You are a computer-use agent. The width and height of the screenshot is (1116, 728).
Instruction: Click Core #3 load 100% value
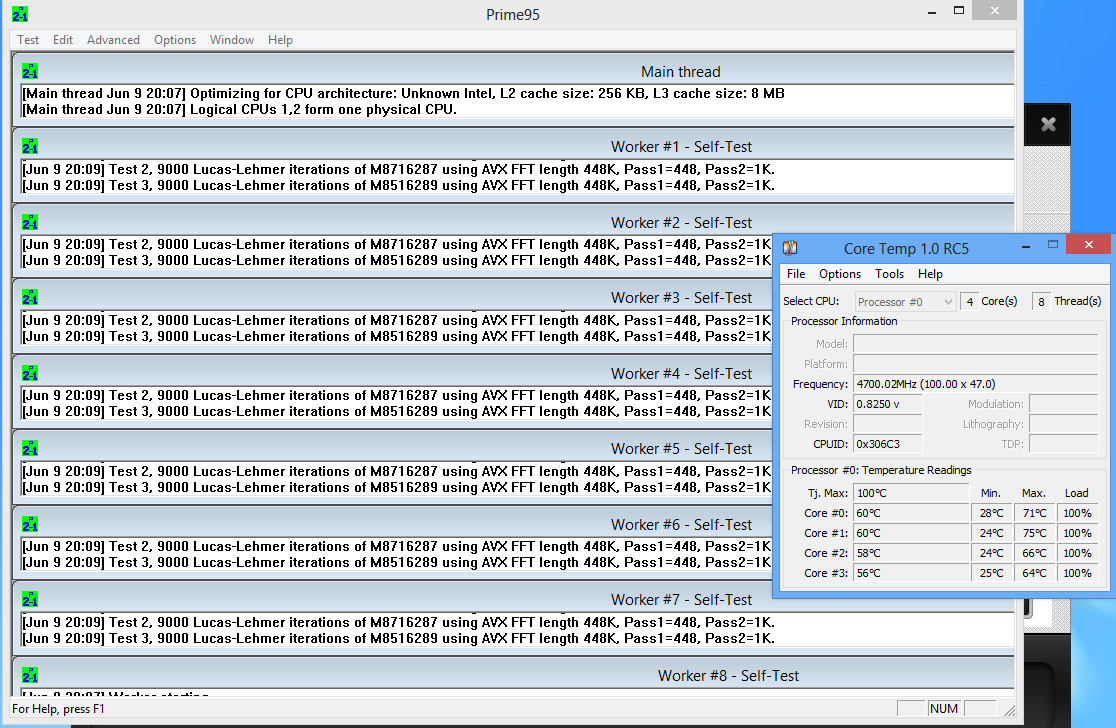[1077, 573]
